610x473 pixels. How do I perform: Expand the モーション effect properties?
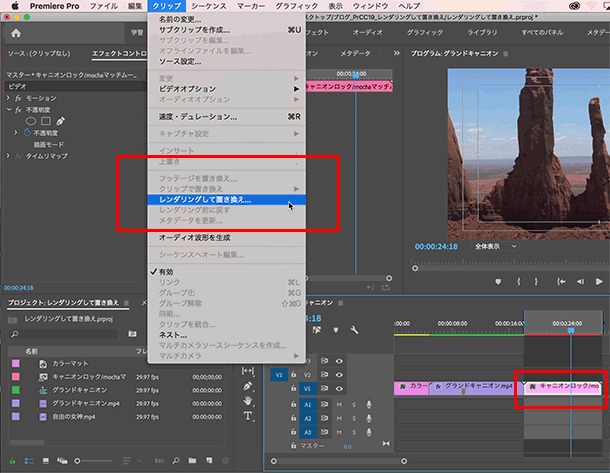coord(8,98)
